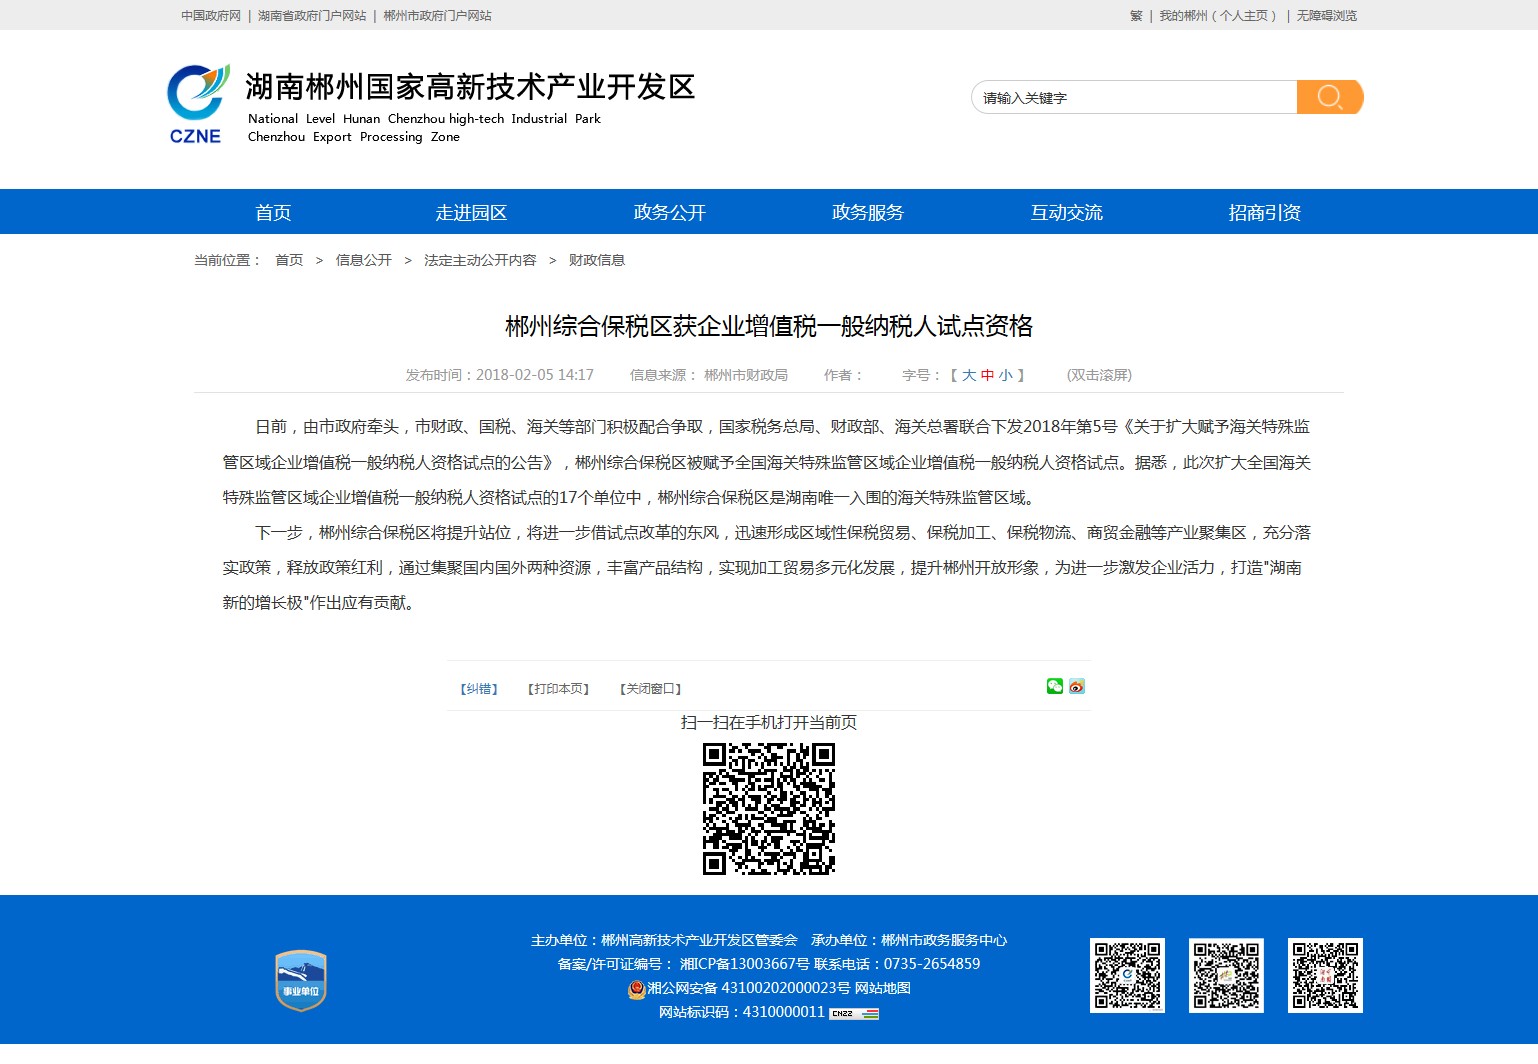Open the 首页 navigation tab
1538x1064 pixels.
click(x=273, y=212)
